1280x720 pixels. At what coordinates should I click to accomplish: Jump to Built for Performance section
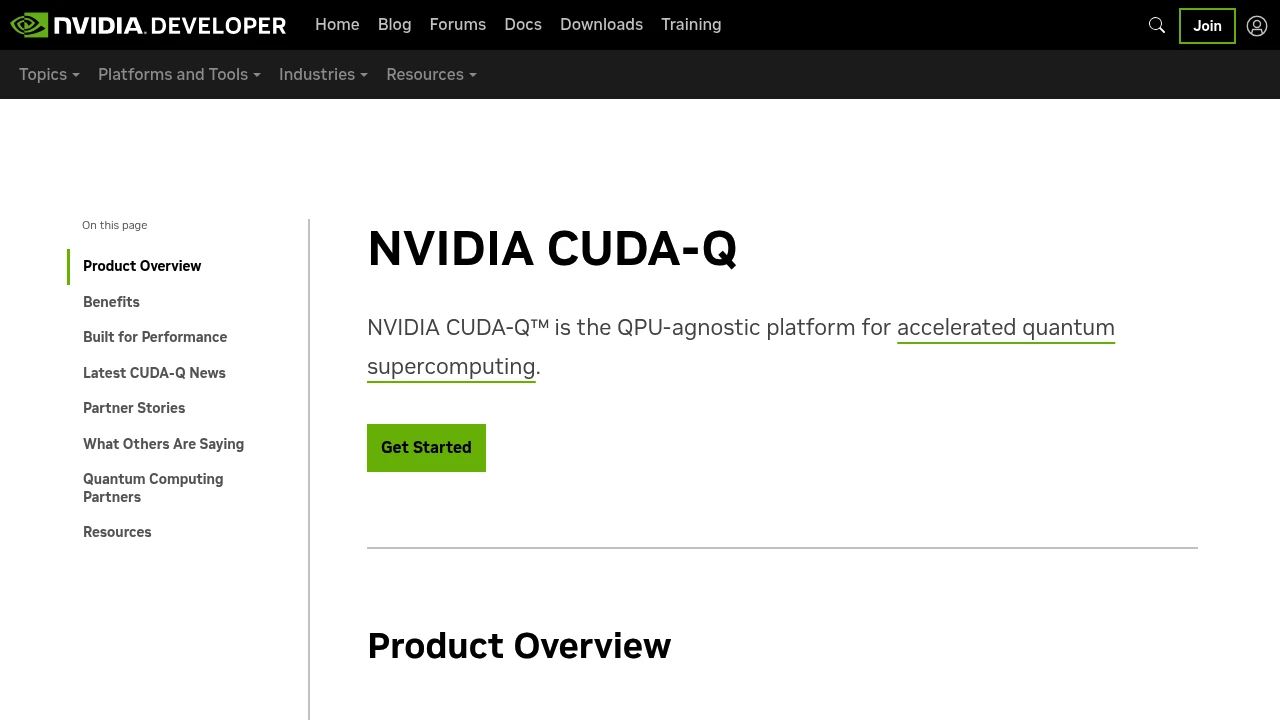pos(155,337)
